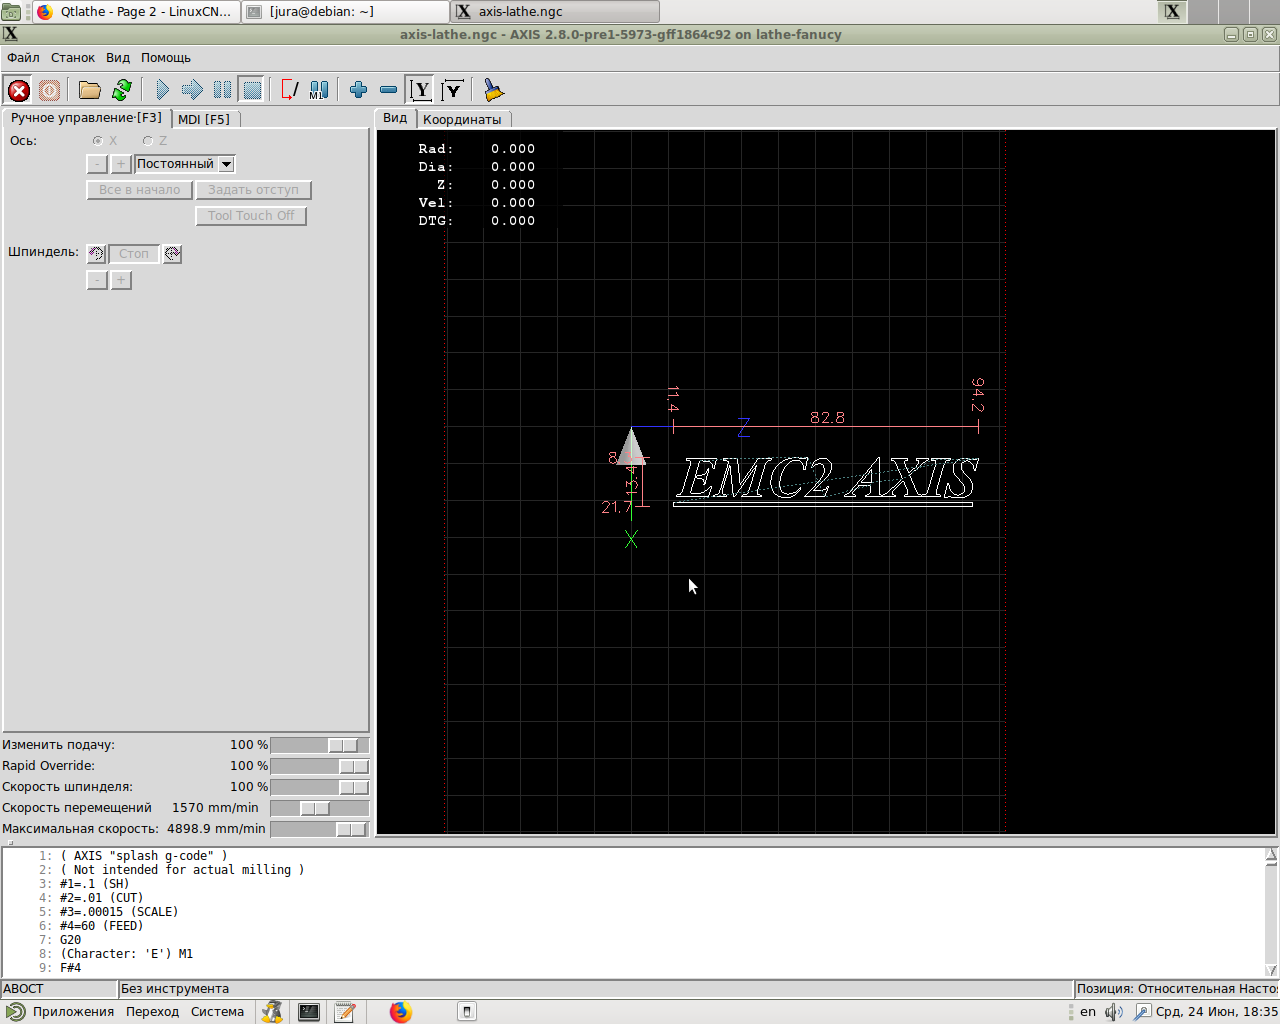
Task: Open the Система panel menu
Action: coord(217,1012)
